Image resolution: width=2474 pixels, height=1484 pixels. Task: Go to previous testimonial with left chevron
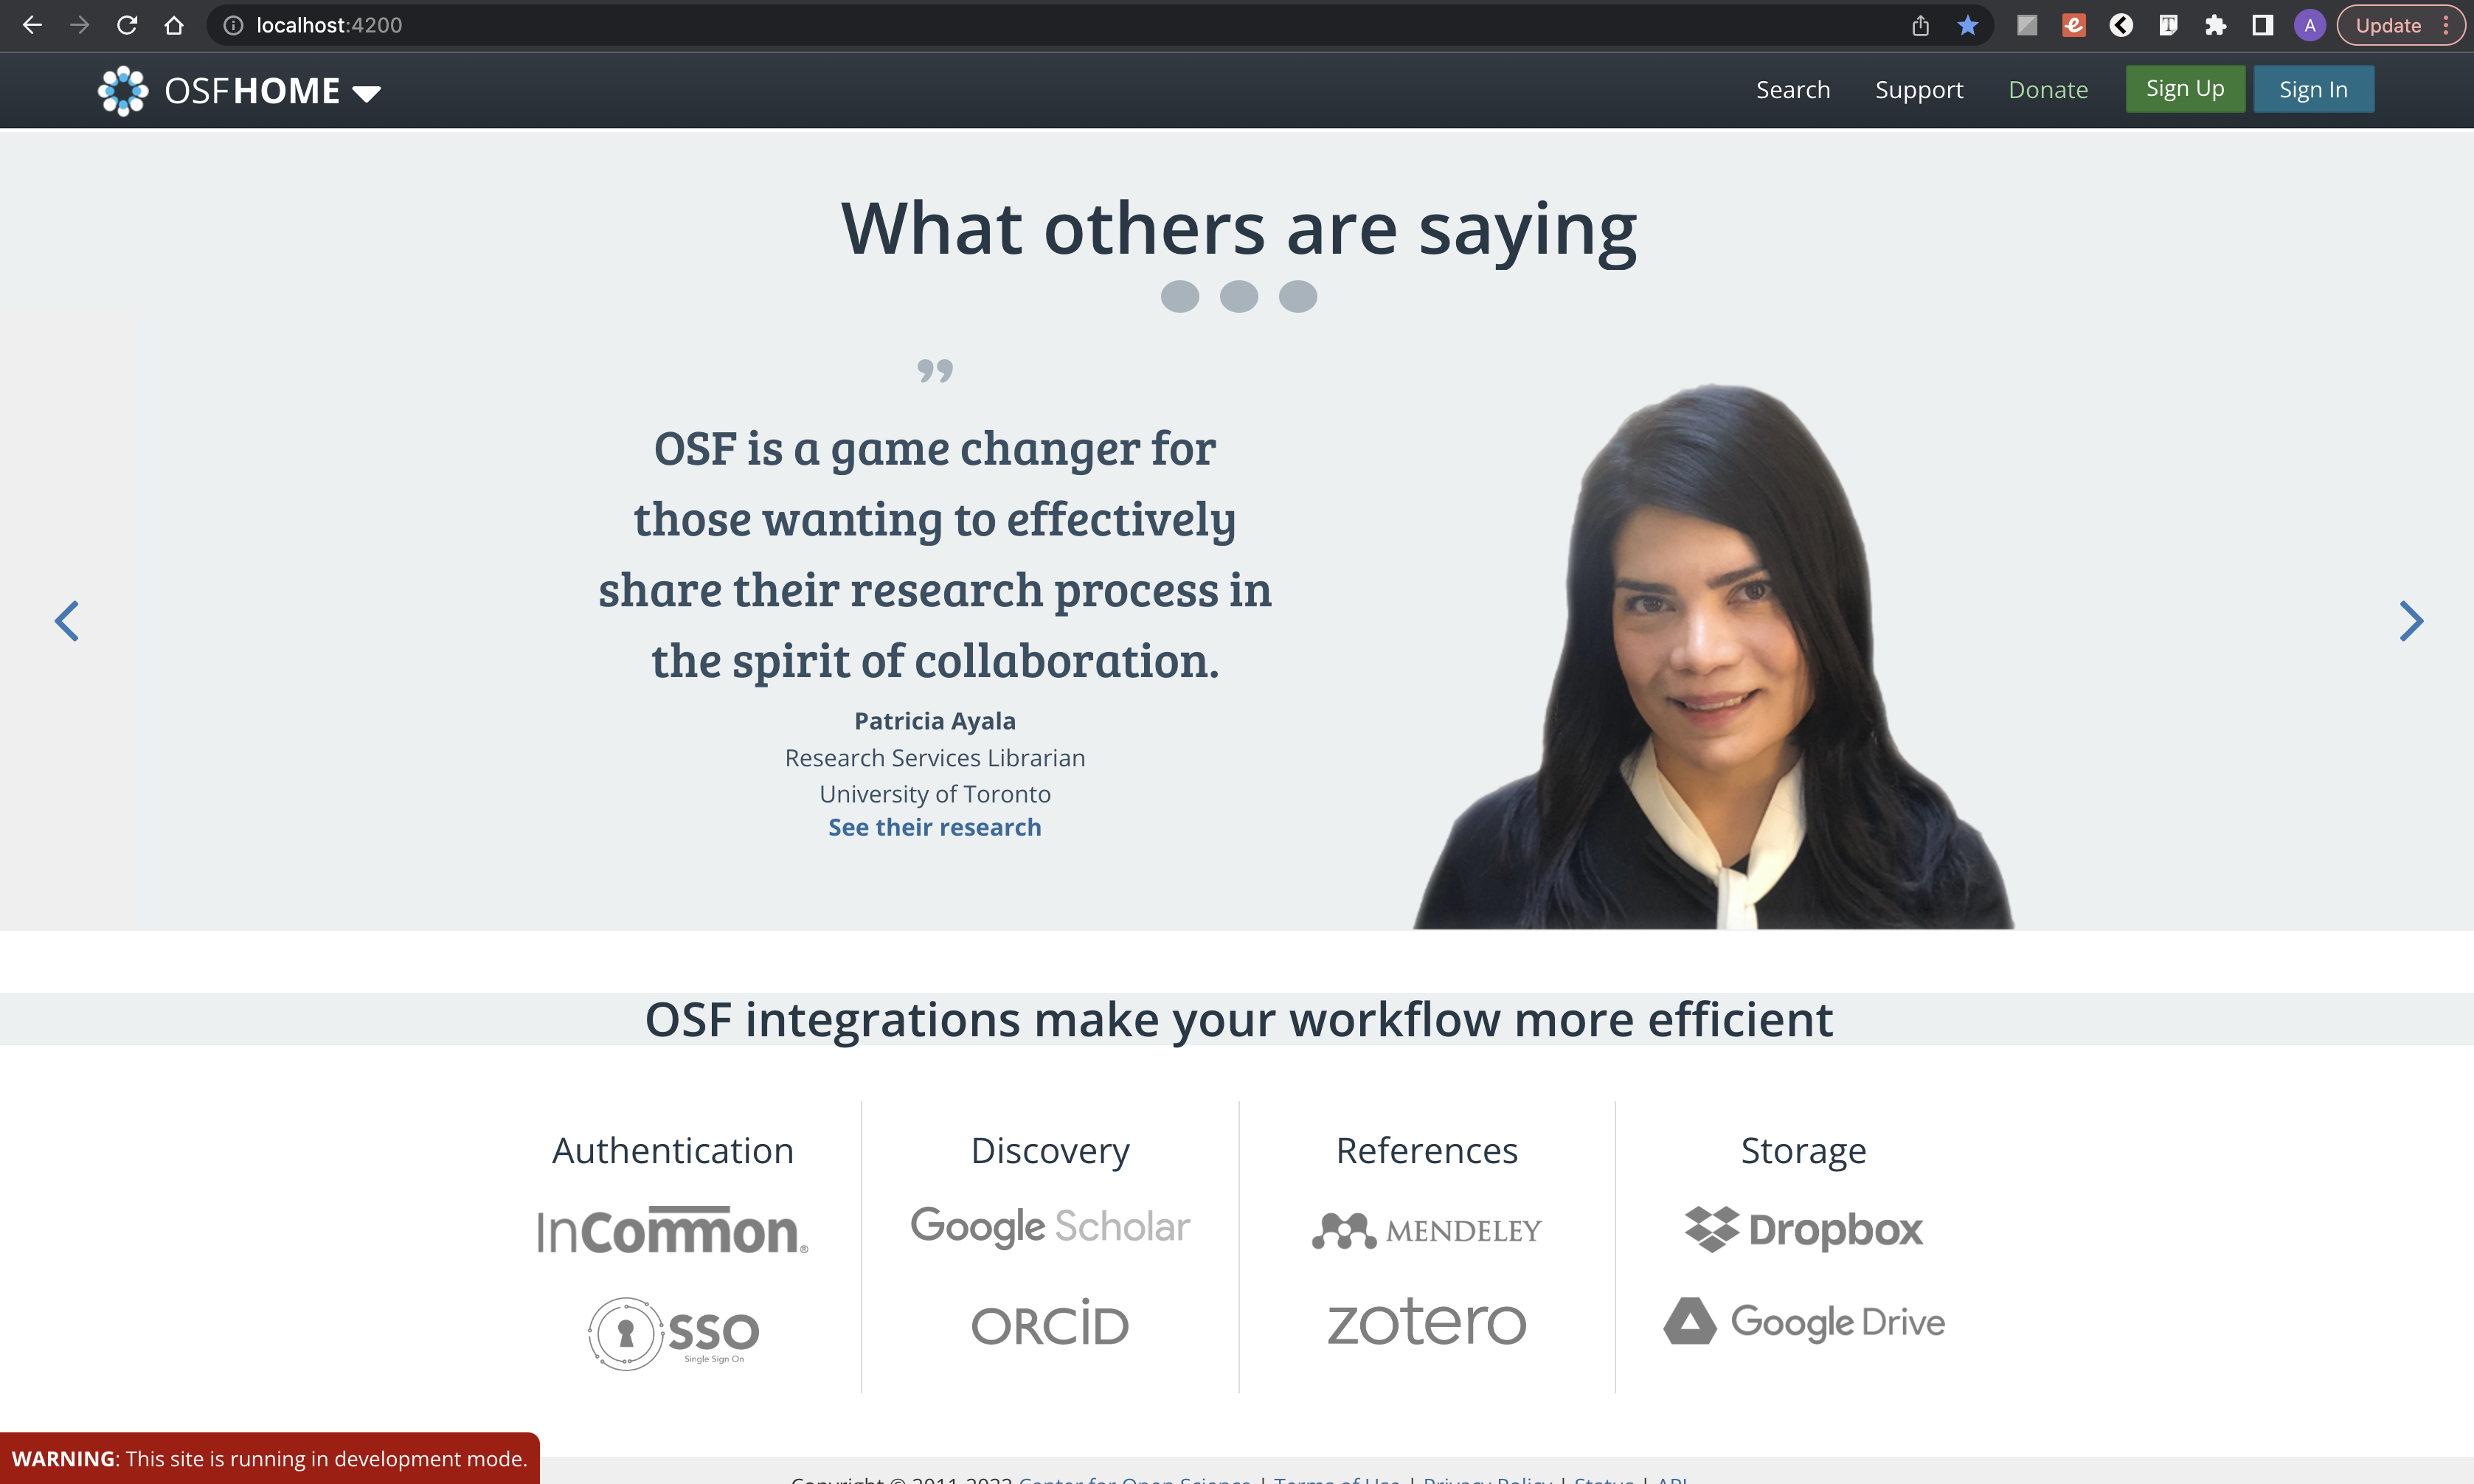click(x=66, y=621)
